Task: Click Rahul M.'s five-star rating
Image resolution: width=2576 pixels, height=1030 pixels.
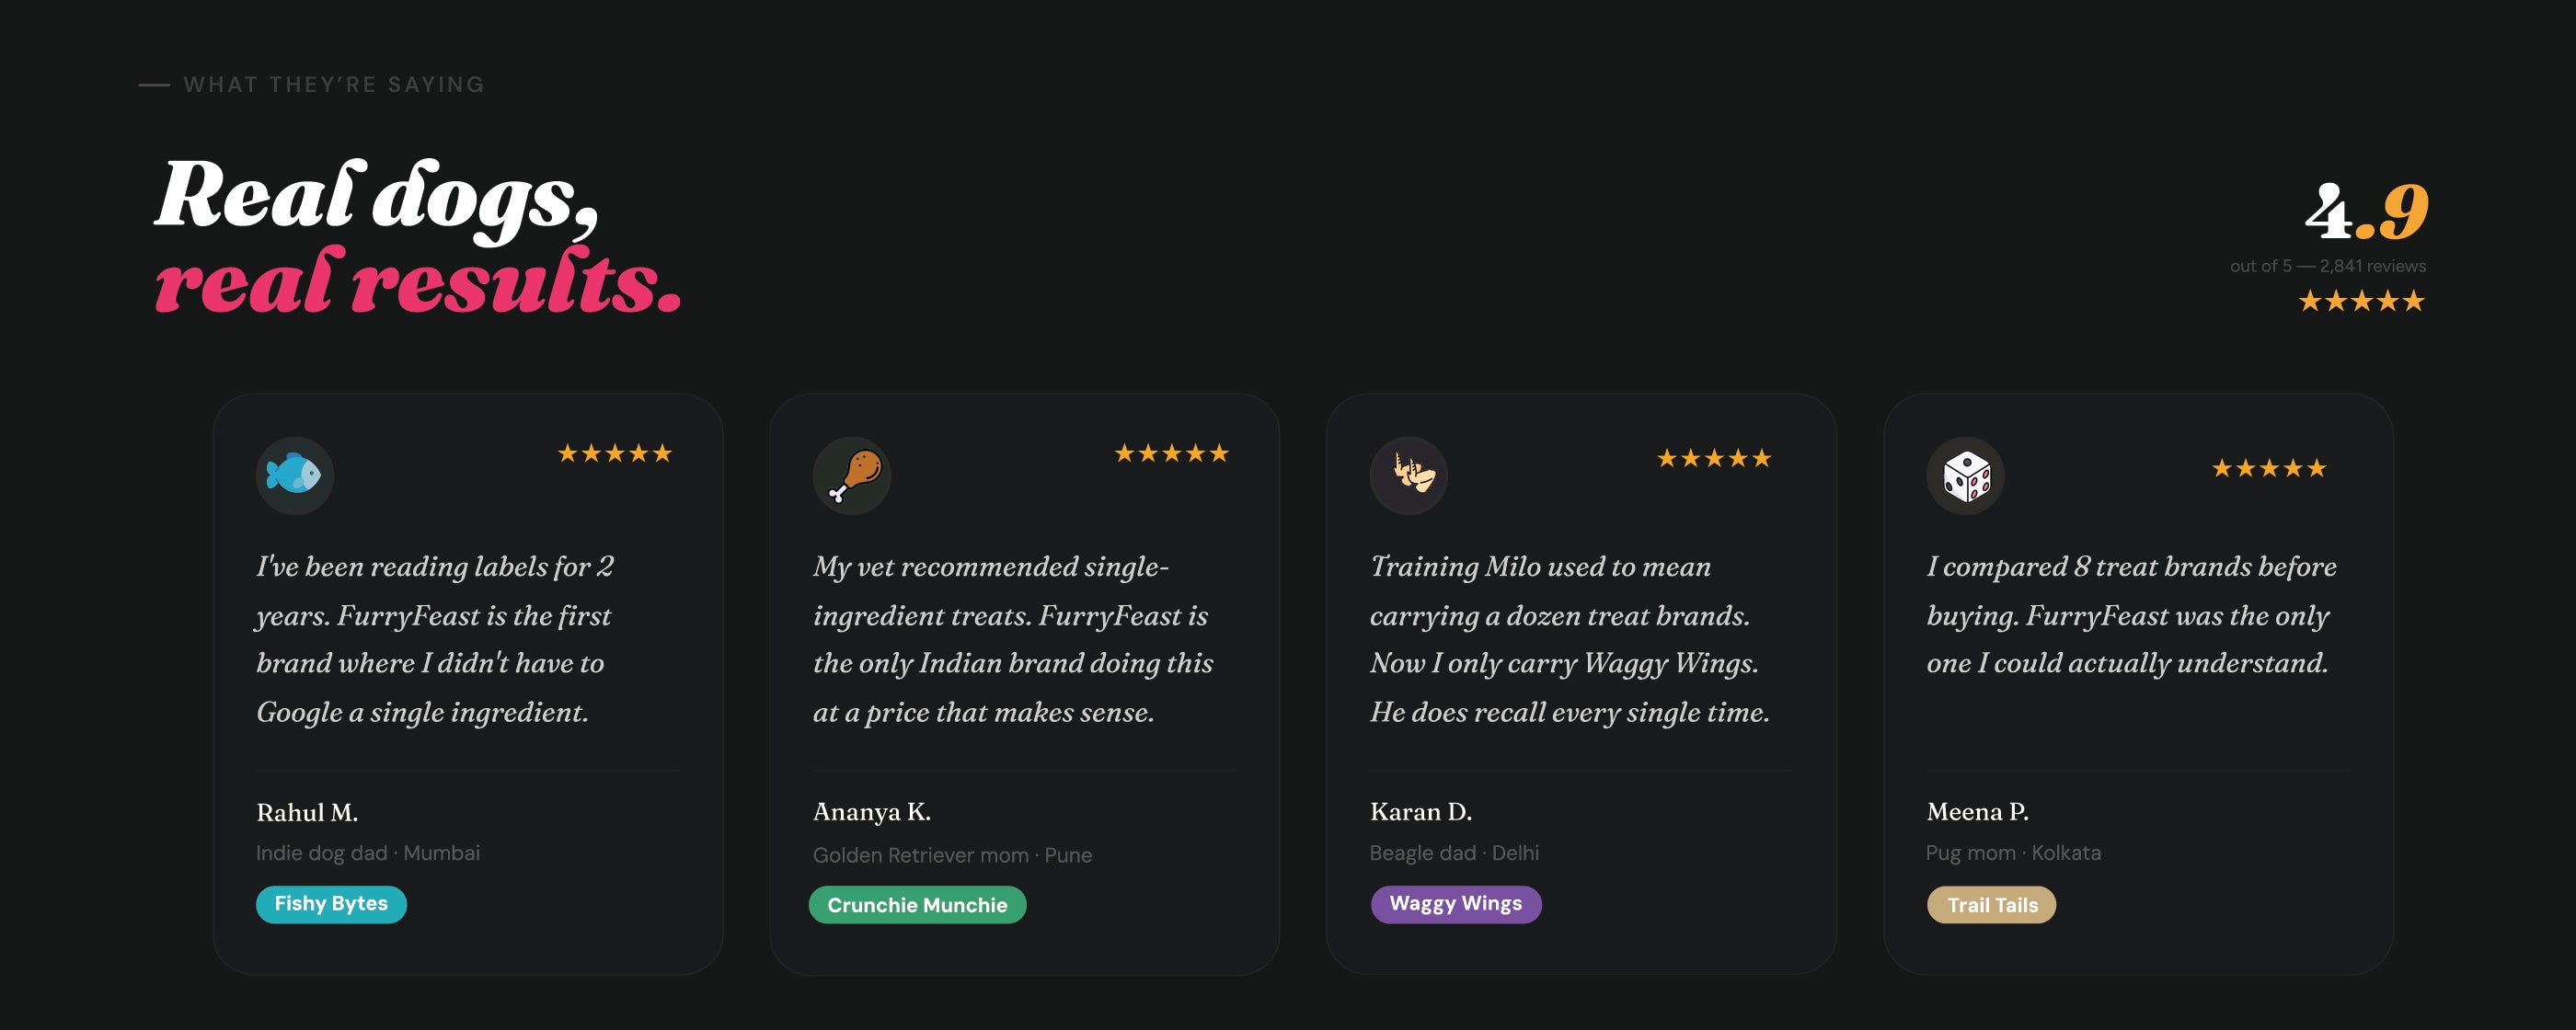Action: coord(614,454)
